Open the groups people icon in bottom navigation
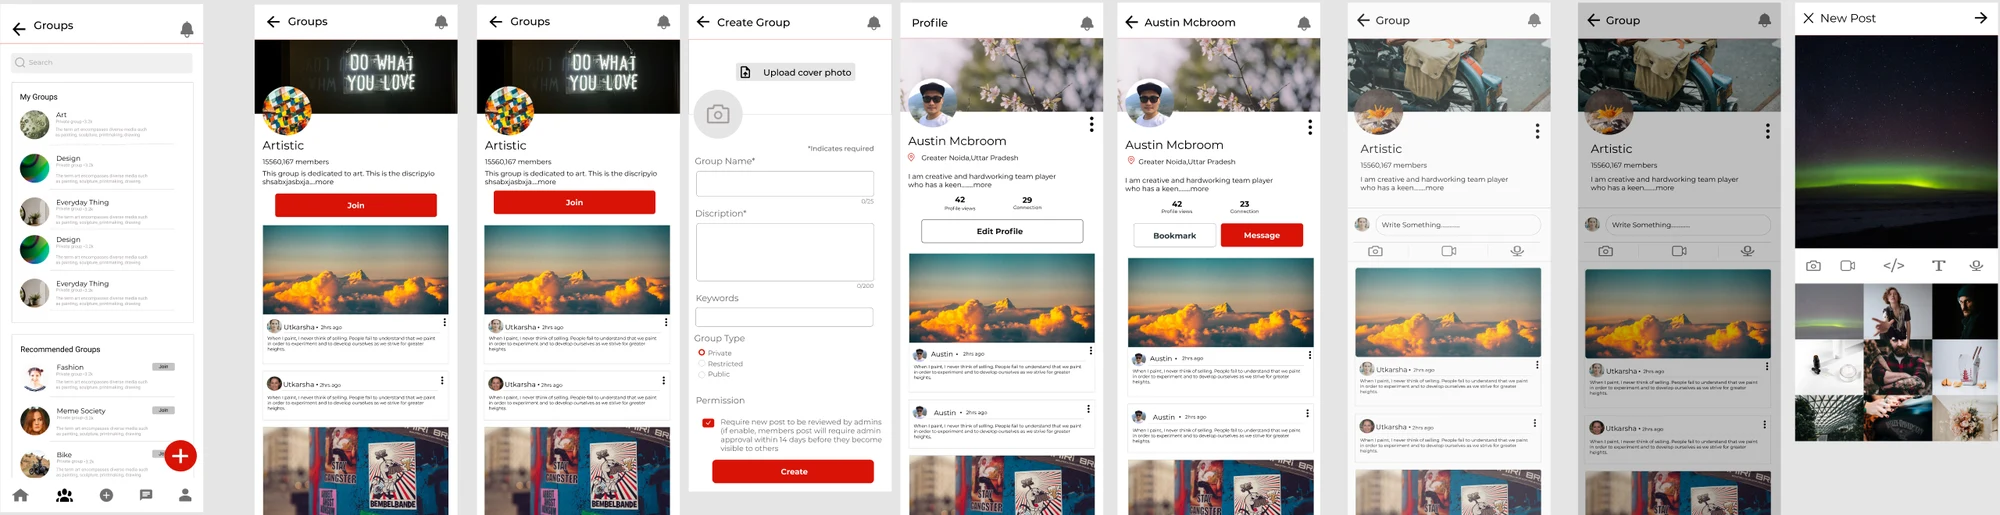2000x515 pixels. [65, 495]
